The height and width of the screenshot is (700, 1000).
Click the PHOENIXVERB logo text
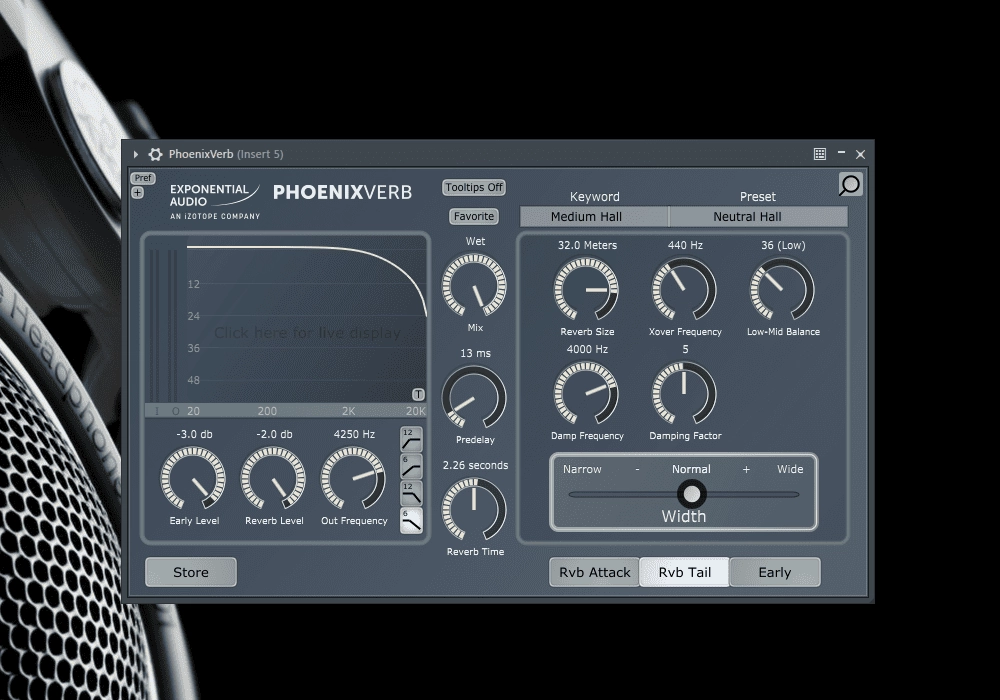click(x=342, y=193)
